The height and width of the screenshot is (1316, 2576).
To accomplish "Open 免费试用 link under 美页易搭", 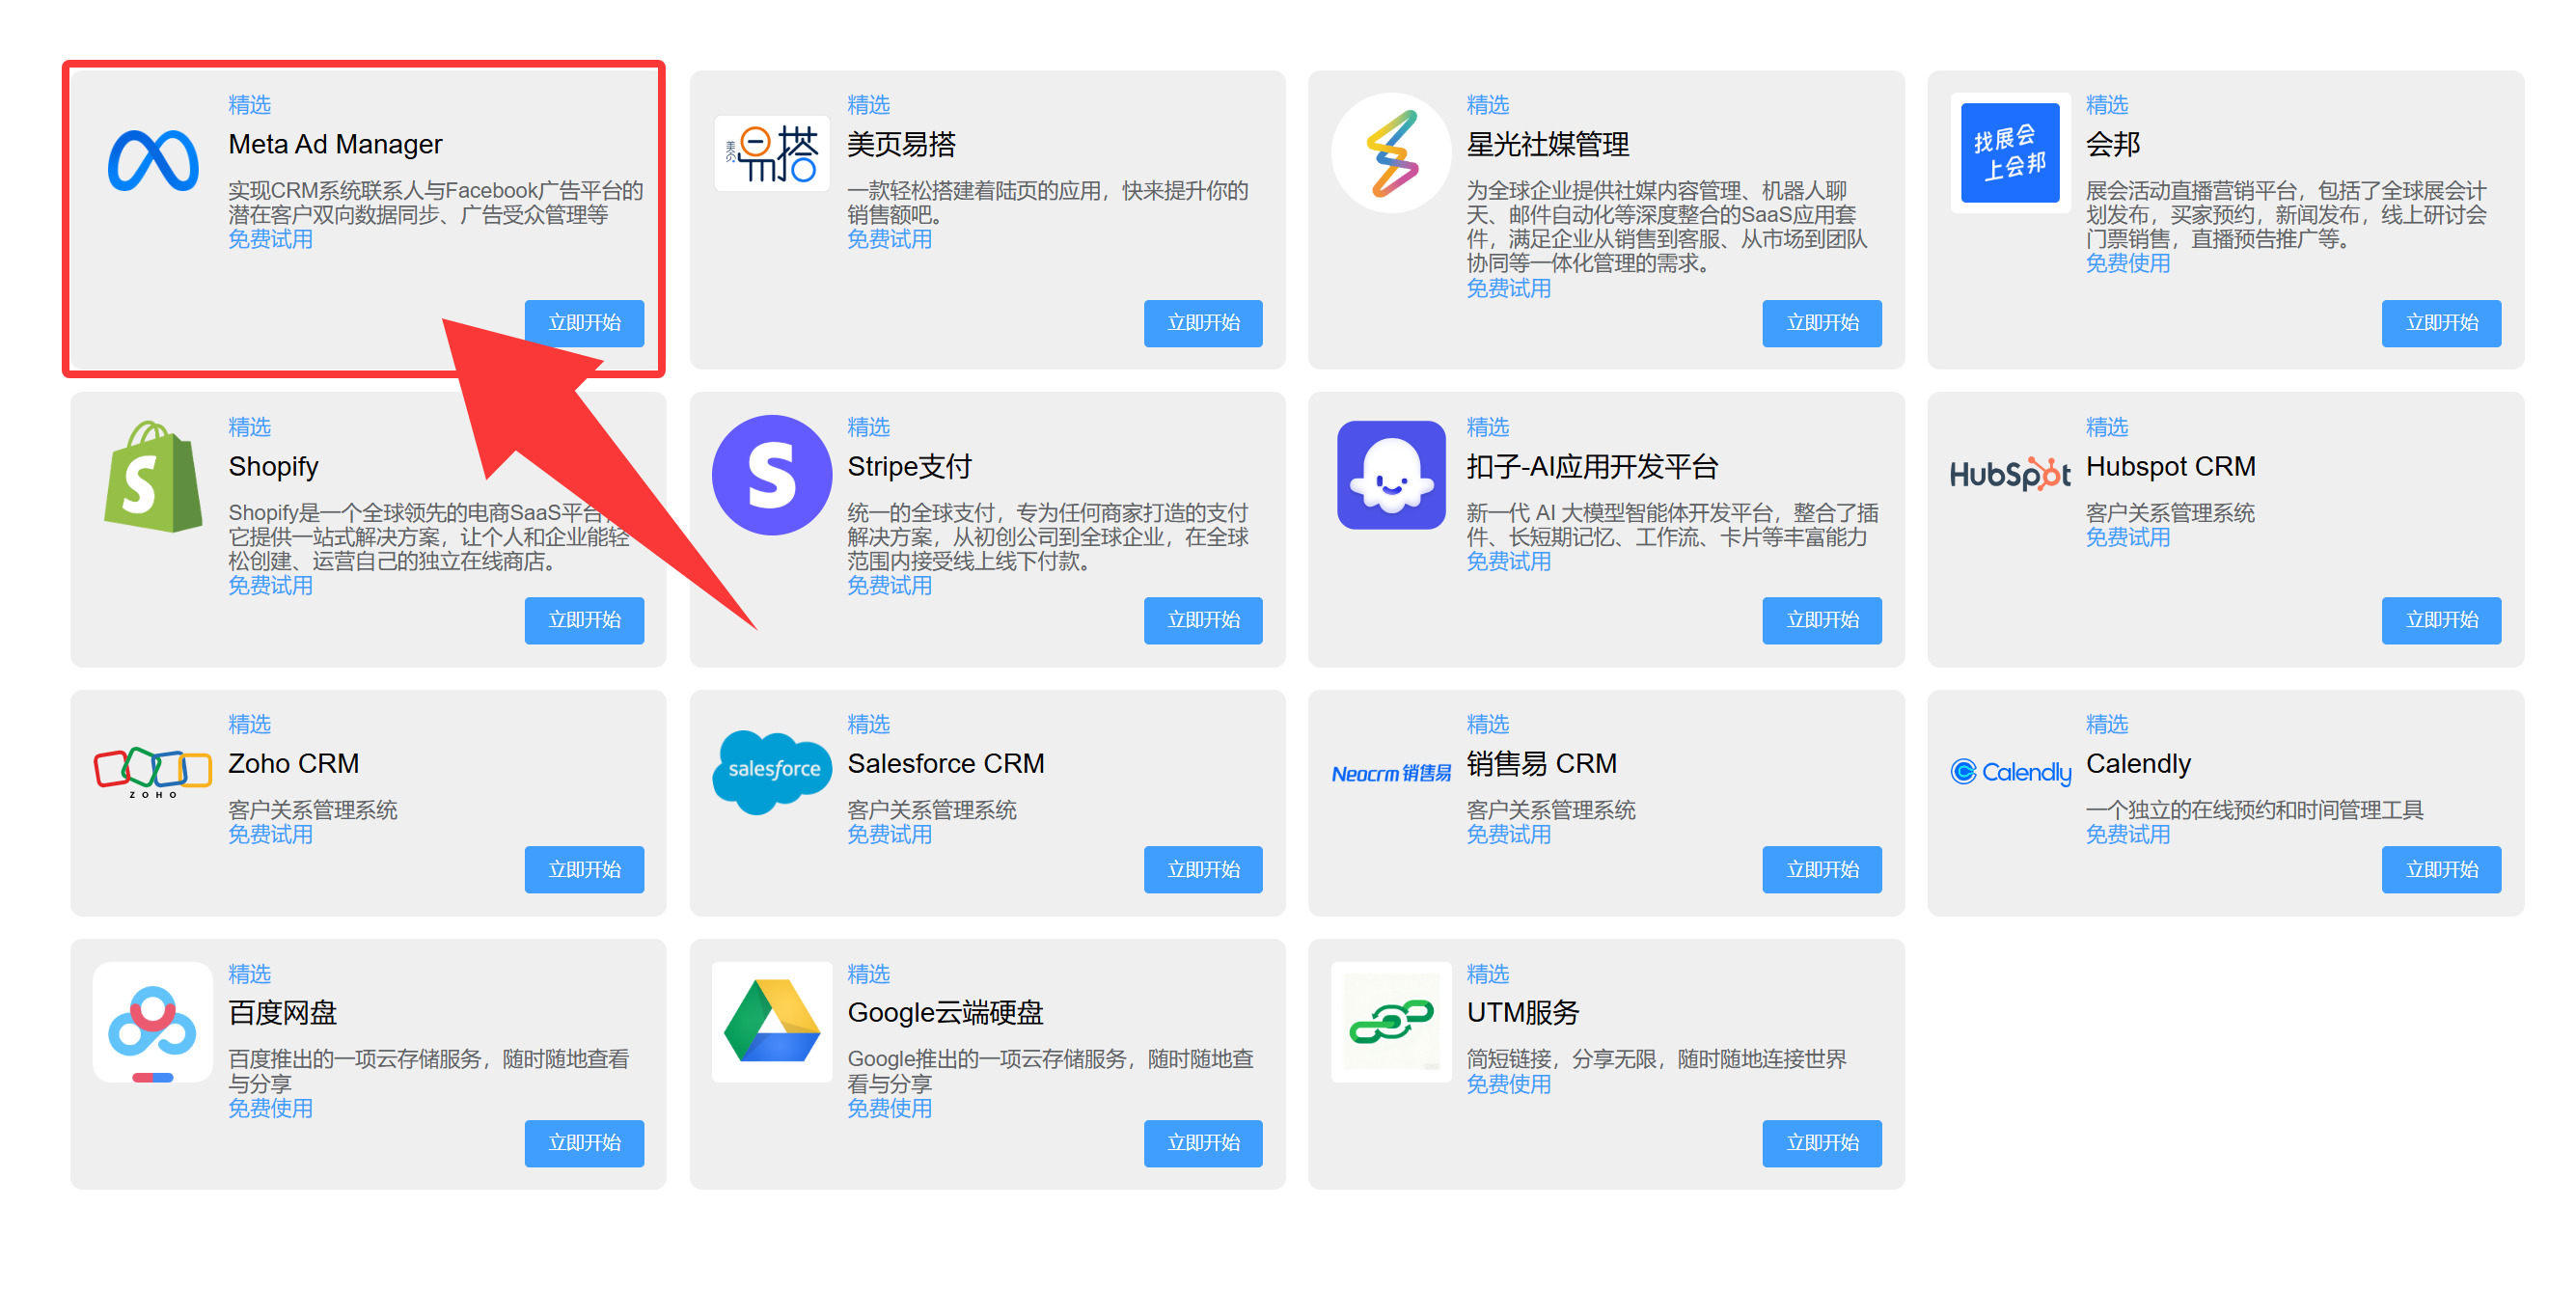I will [x=889, y=239].
